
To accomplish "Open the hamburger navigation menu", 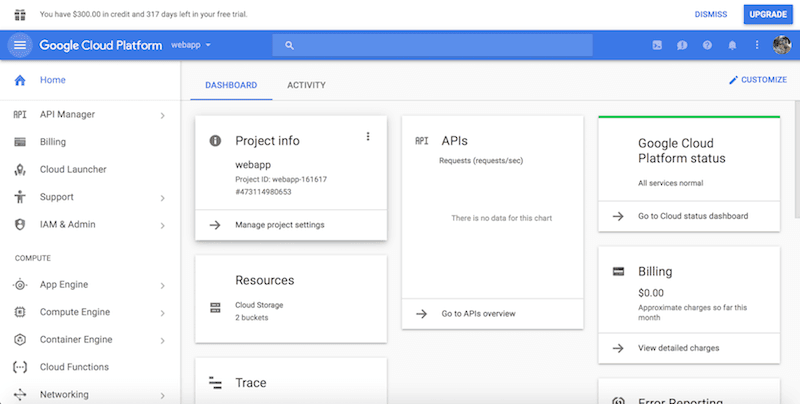I will click(x=20, y=45).
